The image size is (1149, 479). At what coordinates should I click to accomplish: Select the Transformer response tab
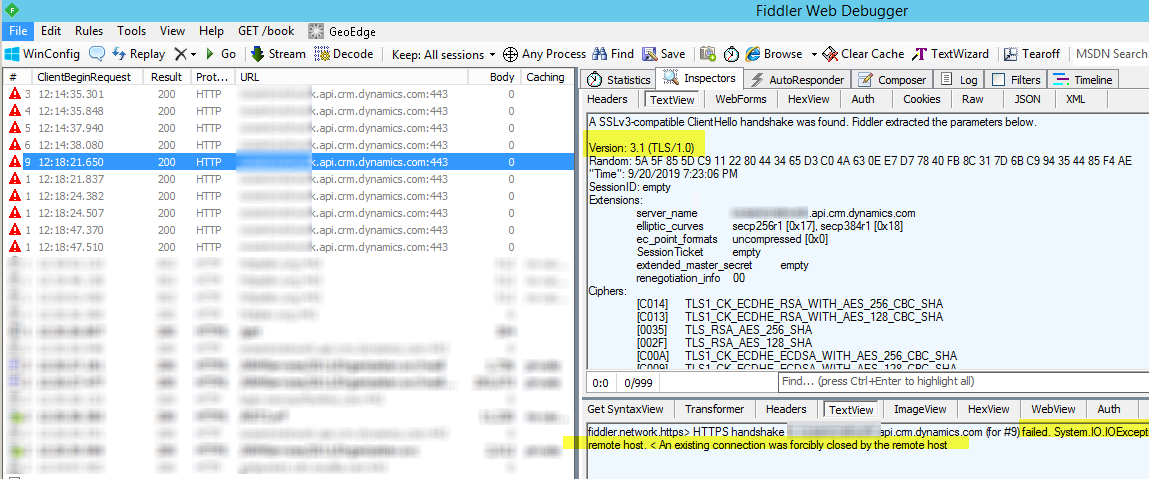tap(714, 409)
